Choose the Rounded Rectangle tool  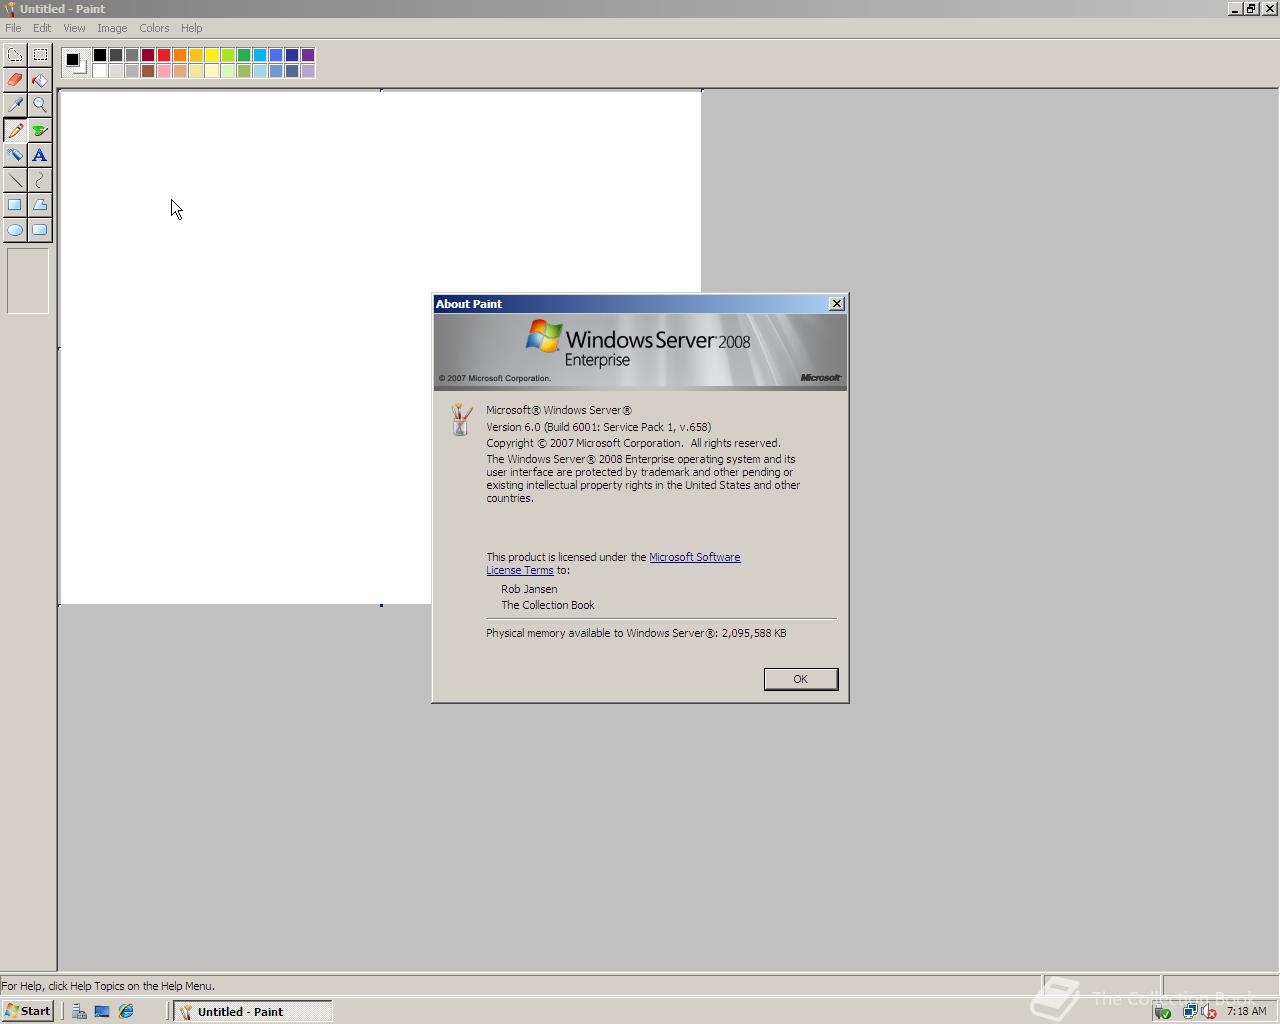point(40,230)
